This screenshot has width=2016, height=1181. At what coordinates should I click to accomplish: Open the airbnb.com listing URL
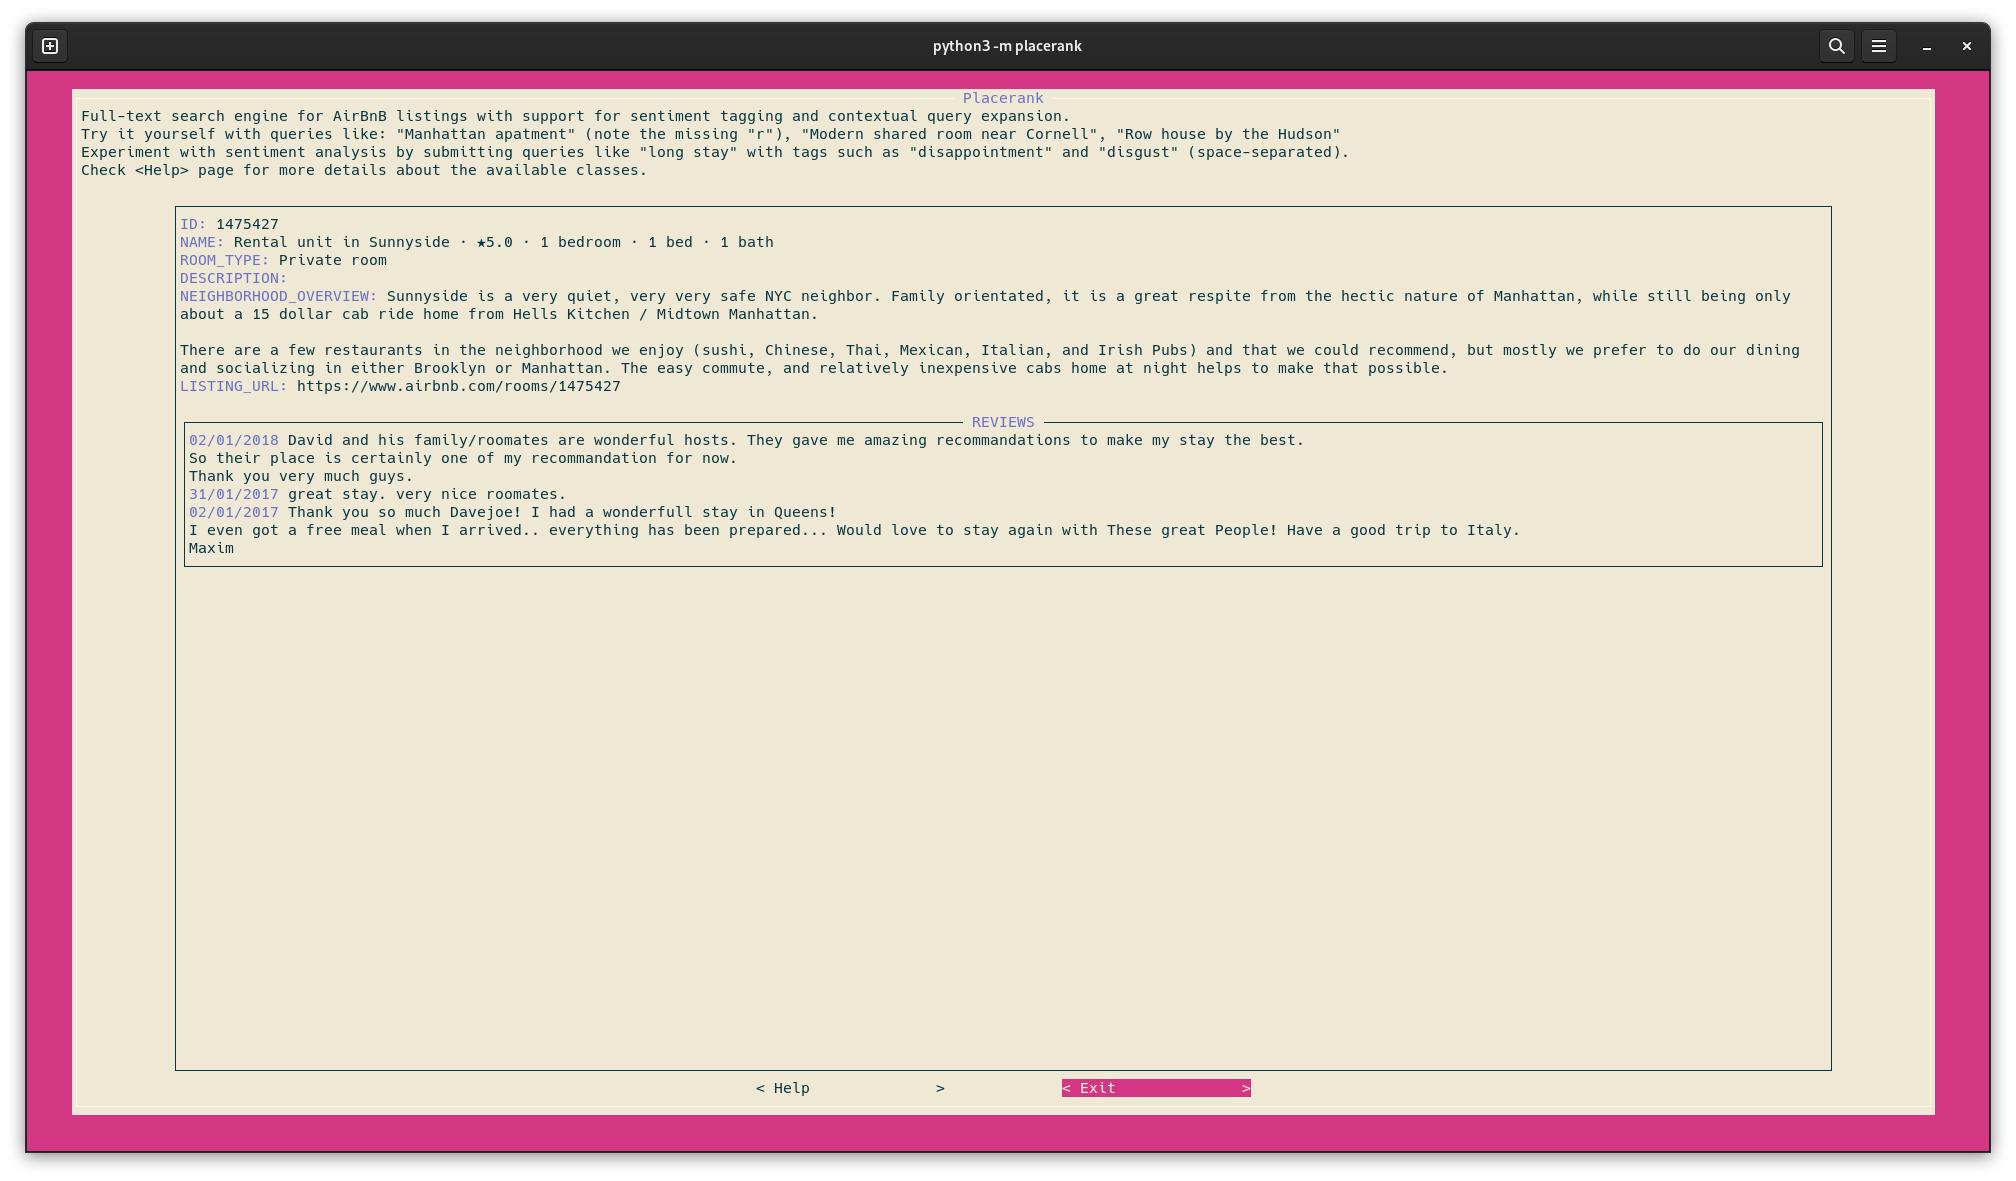click(458, 386)
